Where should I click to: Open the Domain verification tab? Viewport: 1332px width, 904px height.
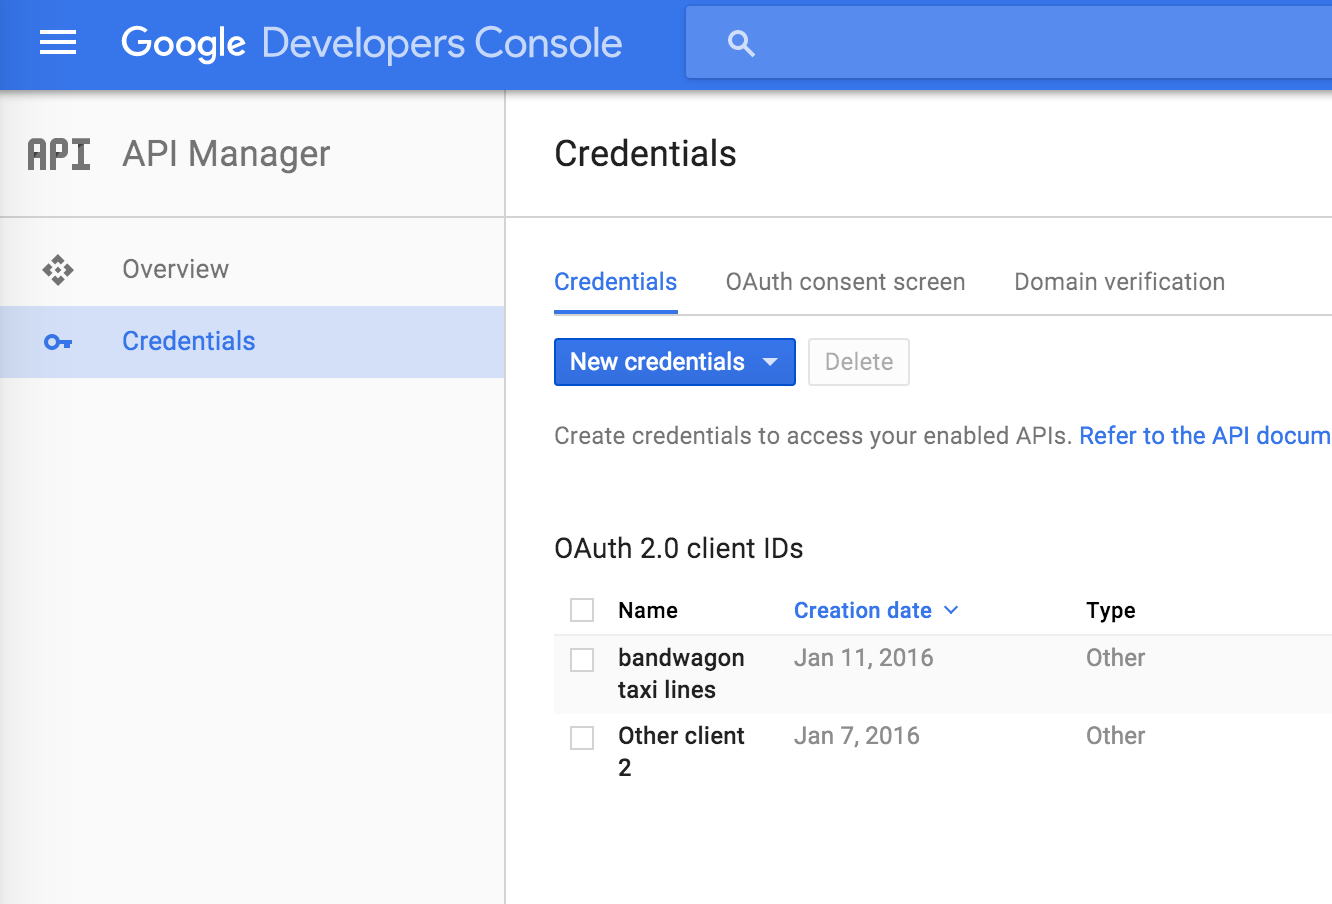click(x=1120, y=282)
